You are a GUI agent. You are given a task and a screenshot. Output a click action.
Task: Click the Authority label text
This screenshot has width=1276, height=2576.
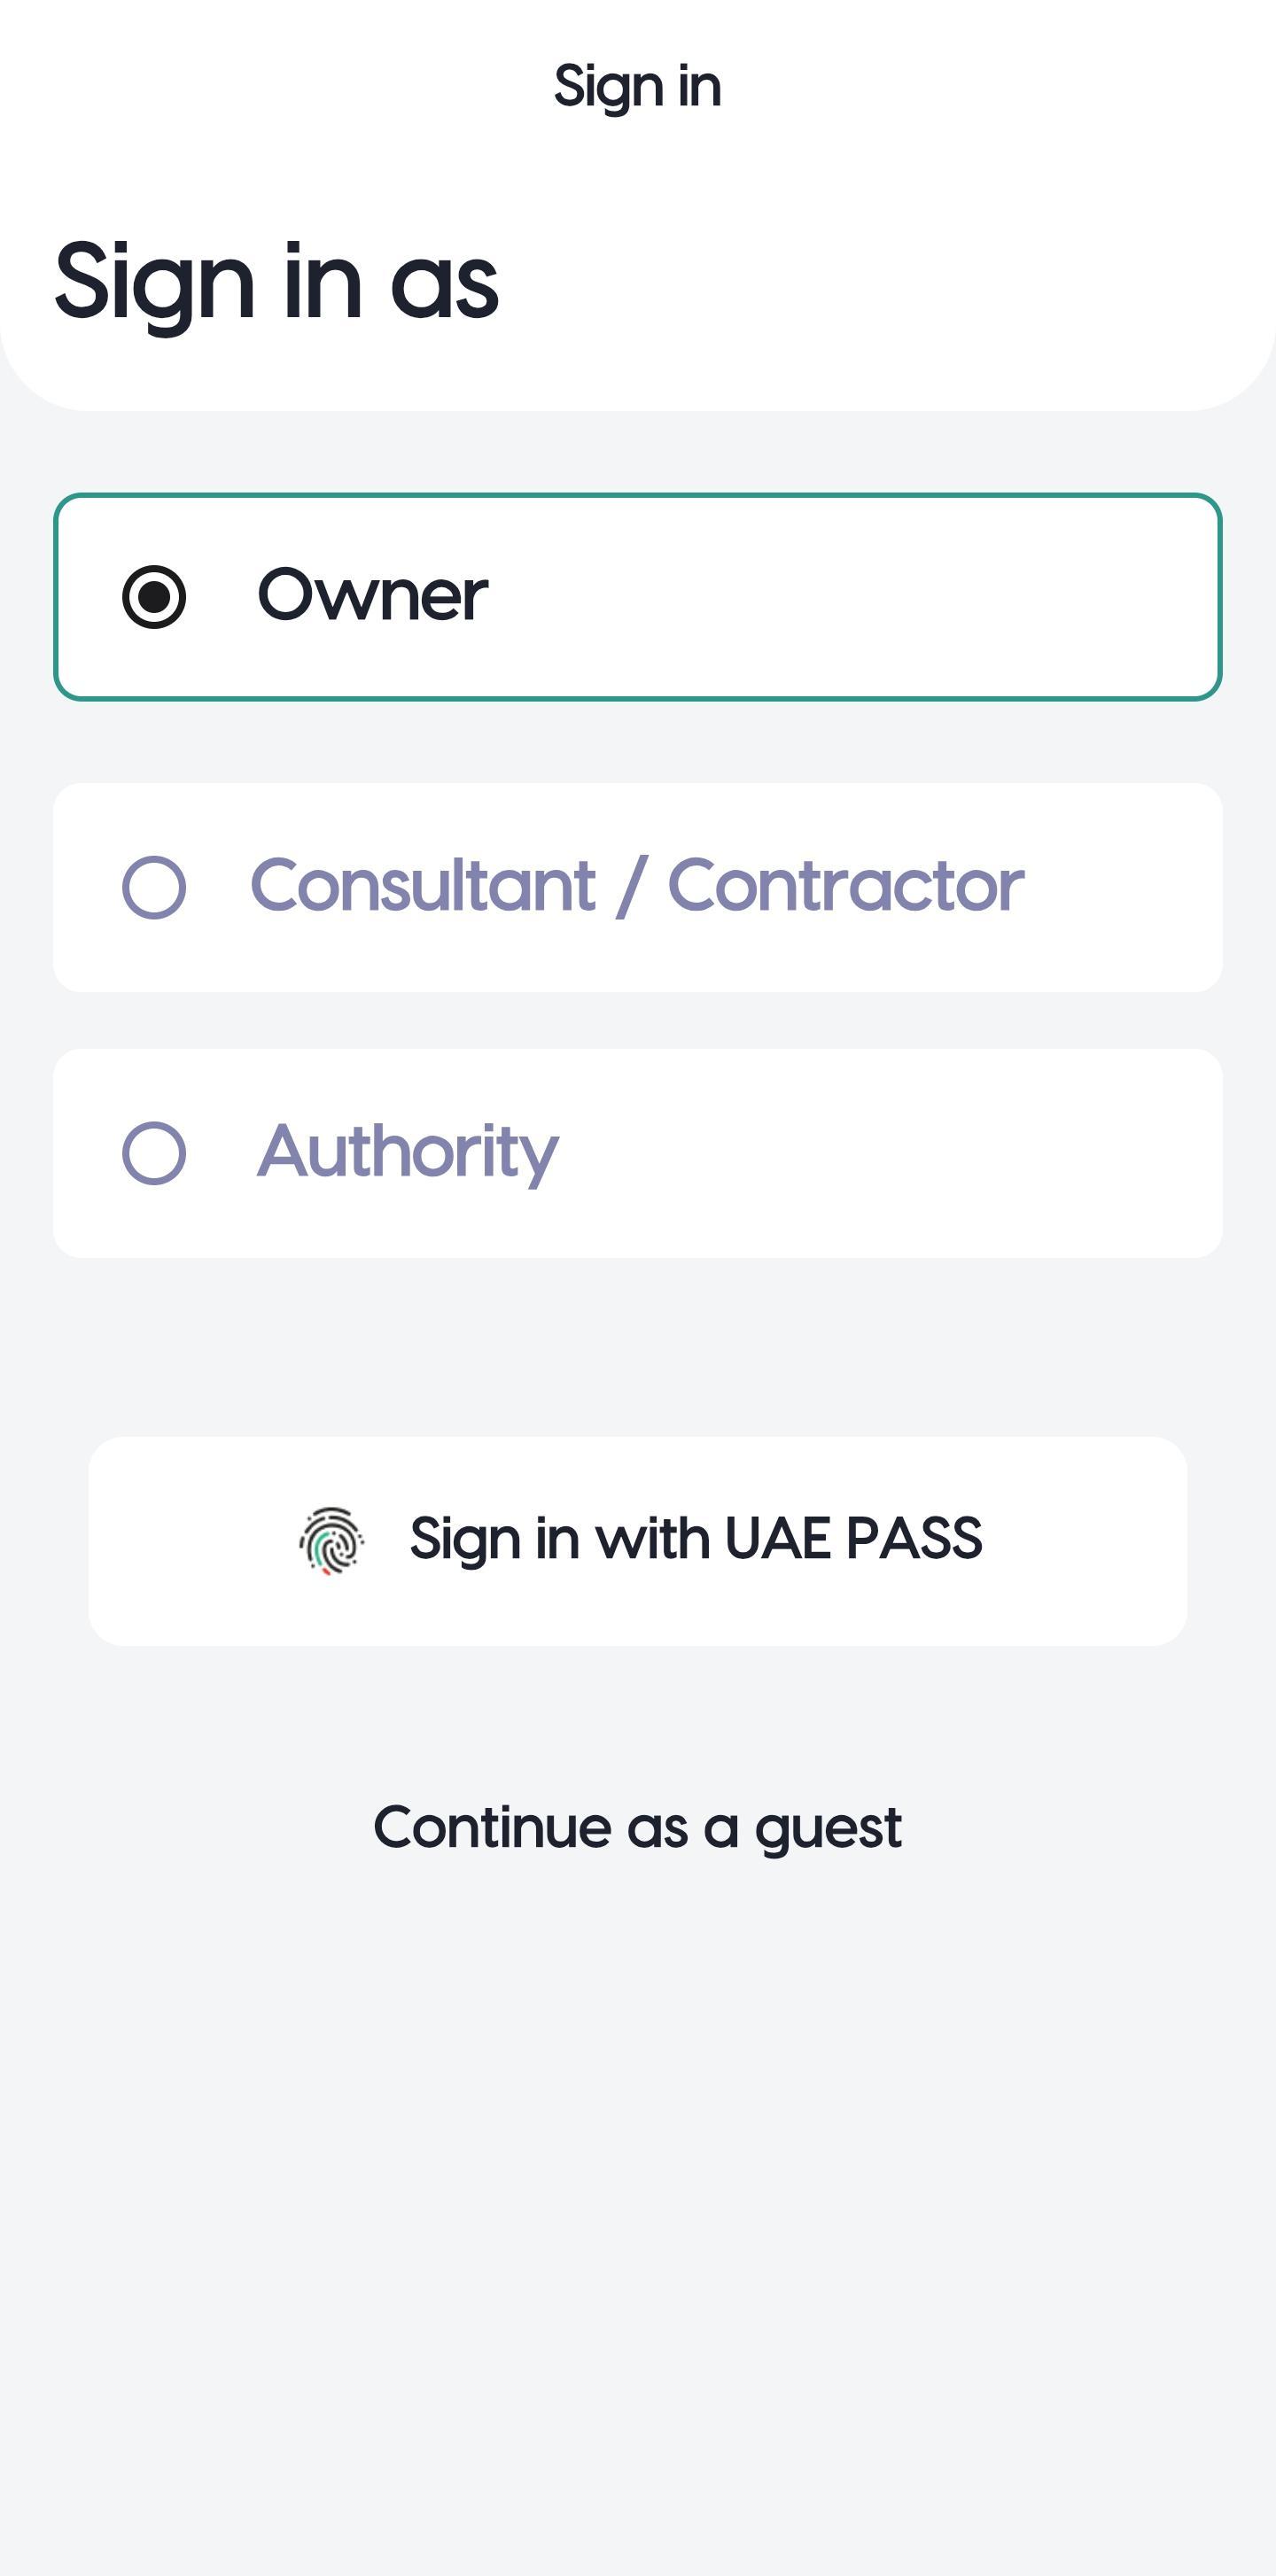(408, 1153)
